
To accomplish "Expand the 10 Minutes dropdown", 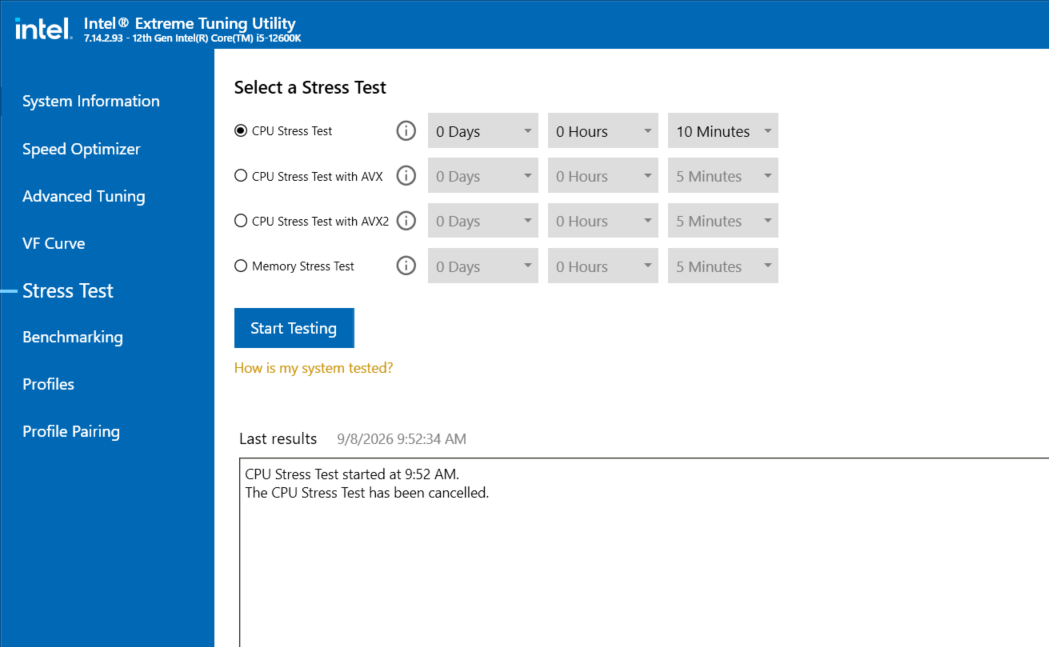I will click(723, 130).
